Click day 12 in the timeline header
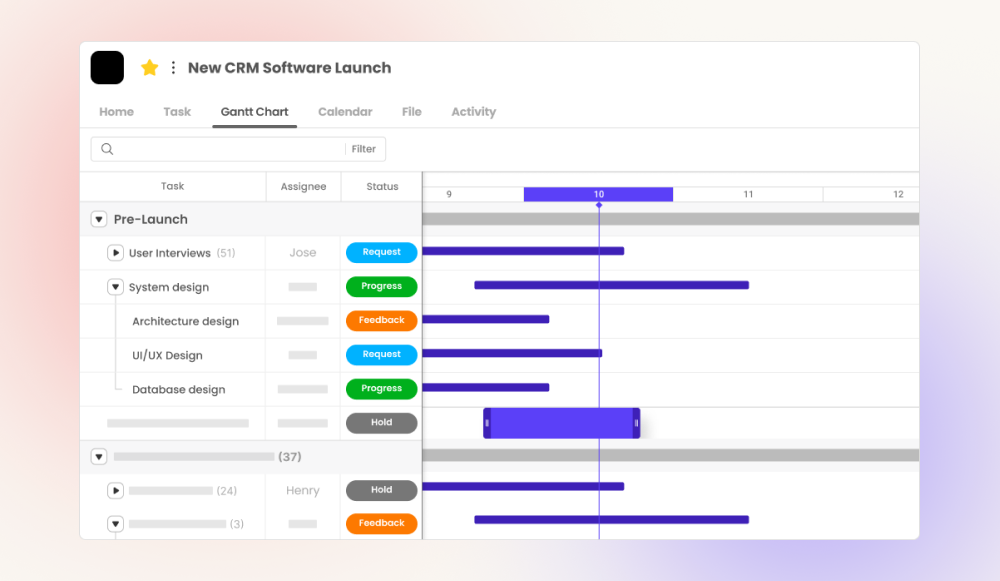This screenshot has width=1000, height=581. pyautogui.click(x=898, y=194)
